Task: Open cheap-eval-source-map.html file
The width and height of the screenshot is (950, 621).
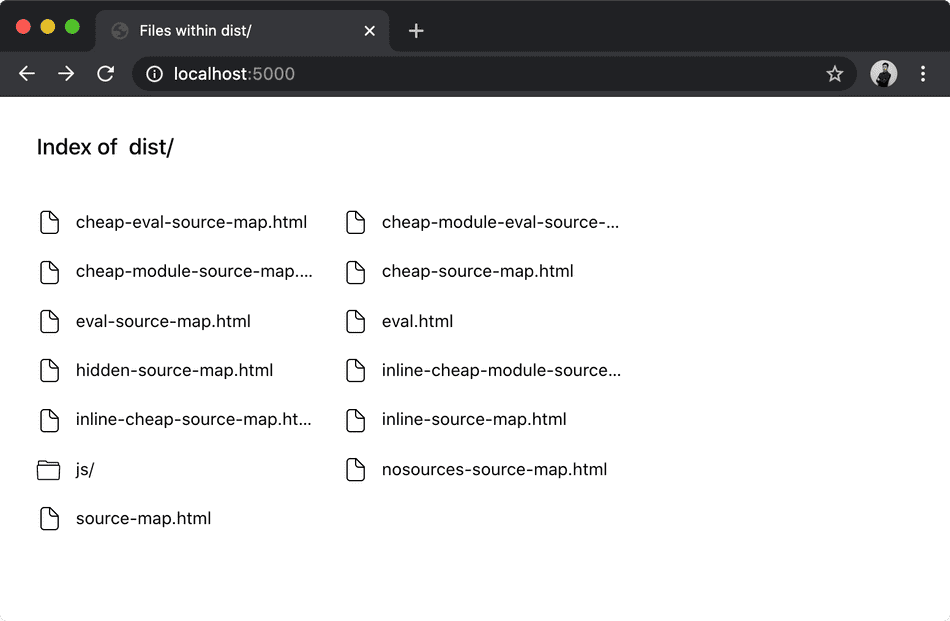Action: click(x=191, y=222)
